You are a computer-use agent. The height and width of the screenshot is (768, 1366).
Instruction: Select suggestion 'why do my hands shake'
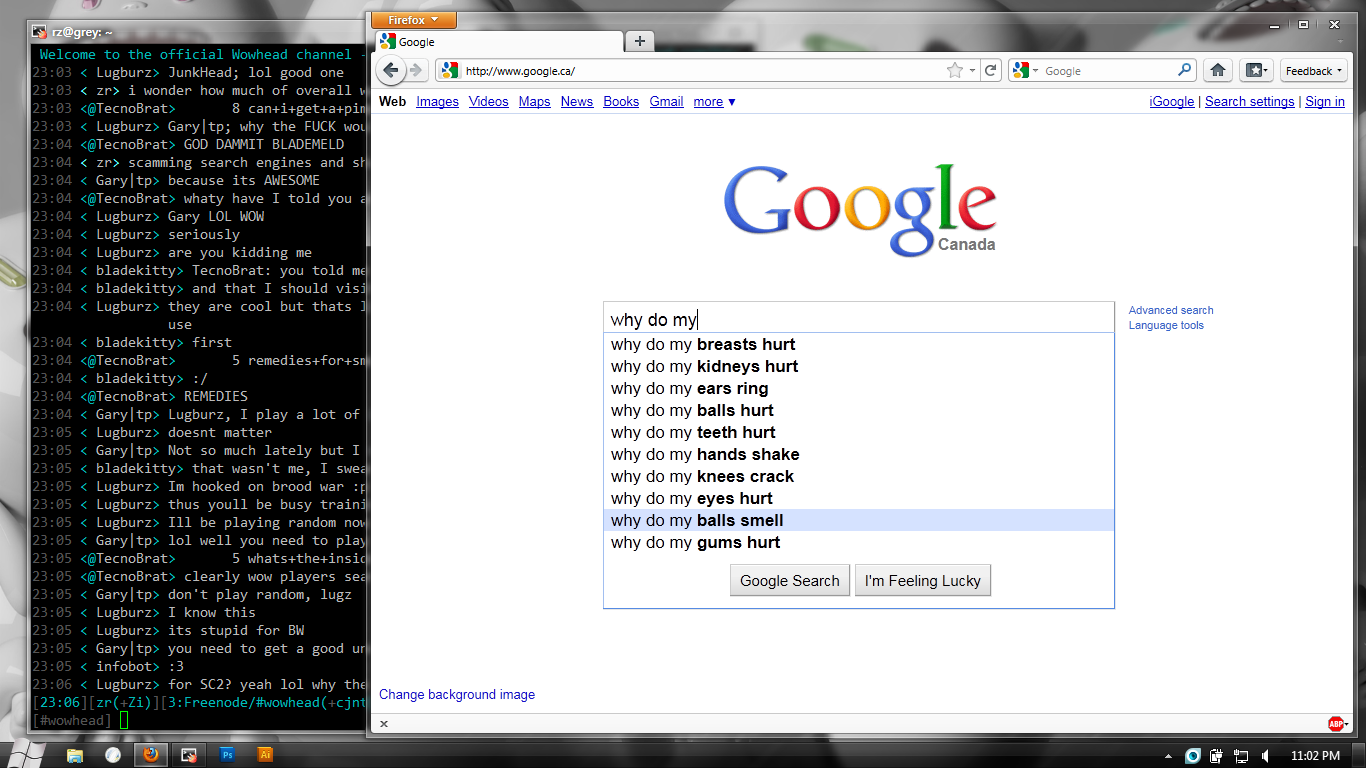pos(858,454)
